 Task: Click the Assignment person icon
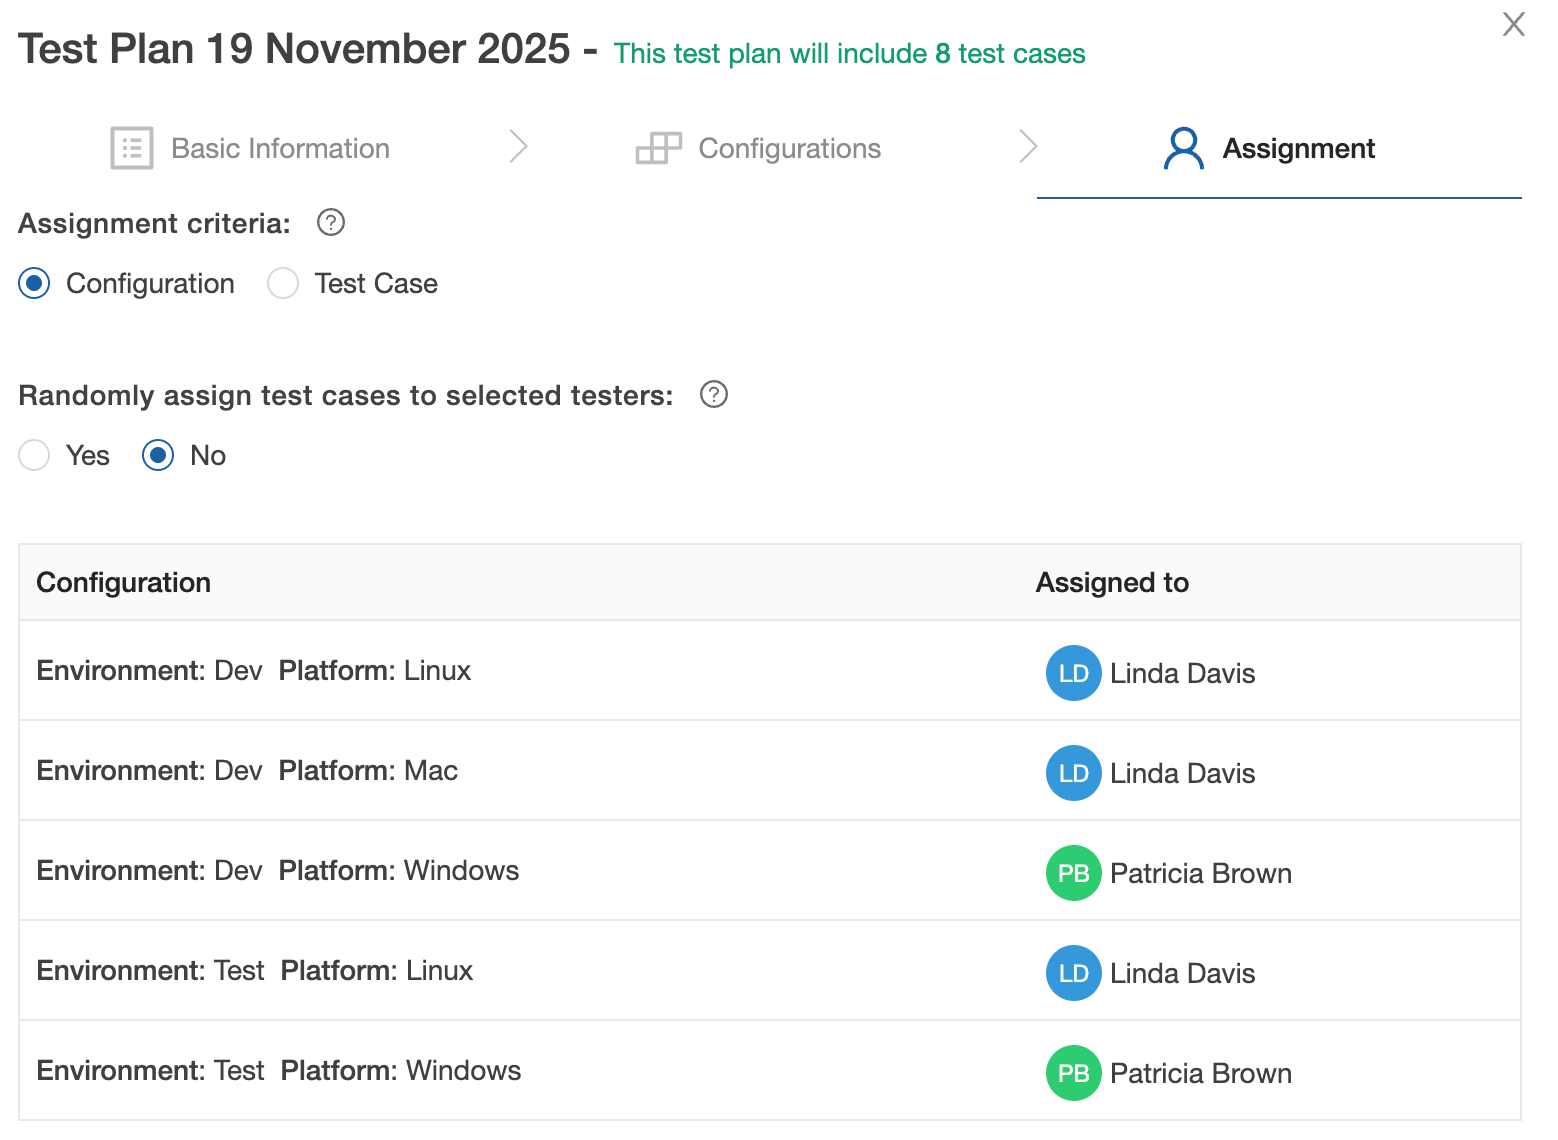[x=1184, y=147]
